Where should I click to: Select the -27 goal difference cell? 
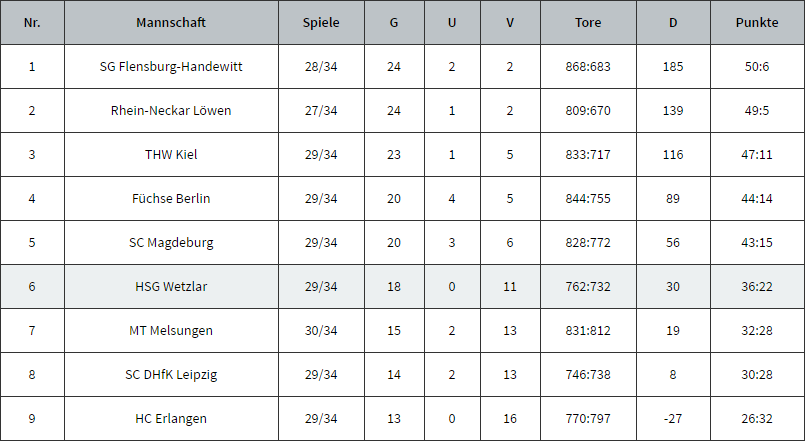pos(673,418)
